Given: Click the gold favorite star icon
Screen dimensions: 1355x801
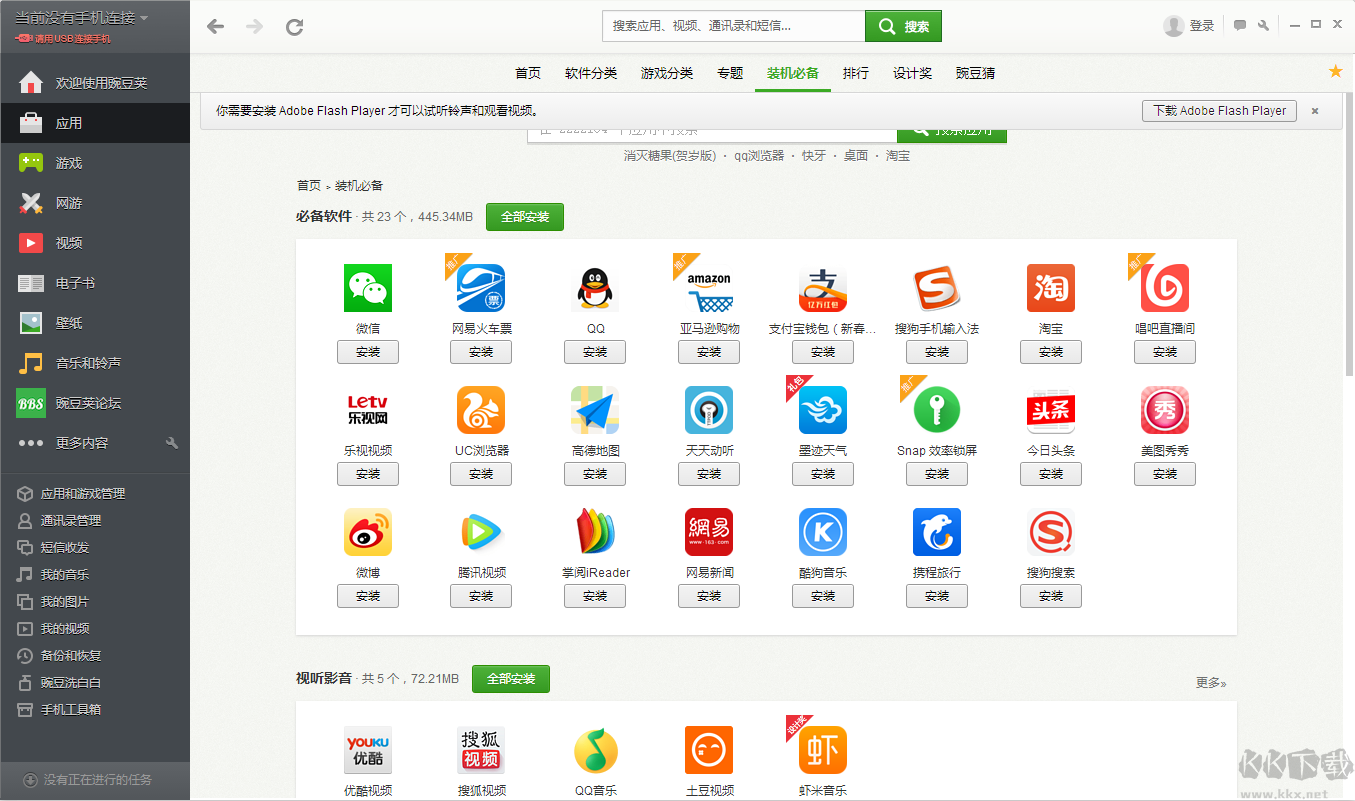Looking at the screenshot, I should pos(1335,71).
